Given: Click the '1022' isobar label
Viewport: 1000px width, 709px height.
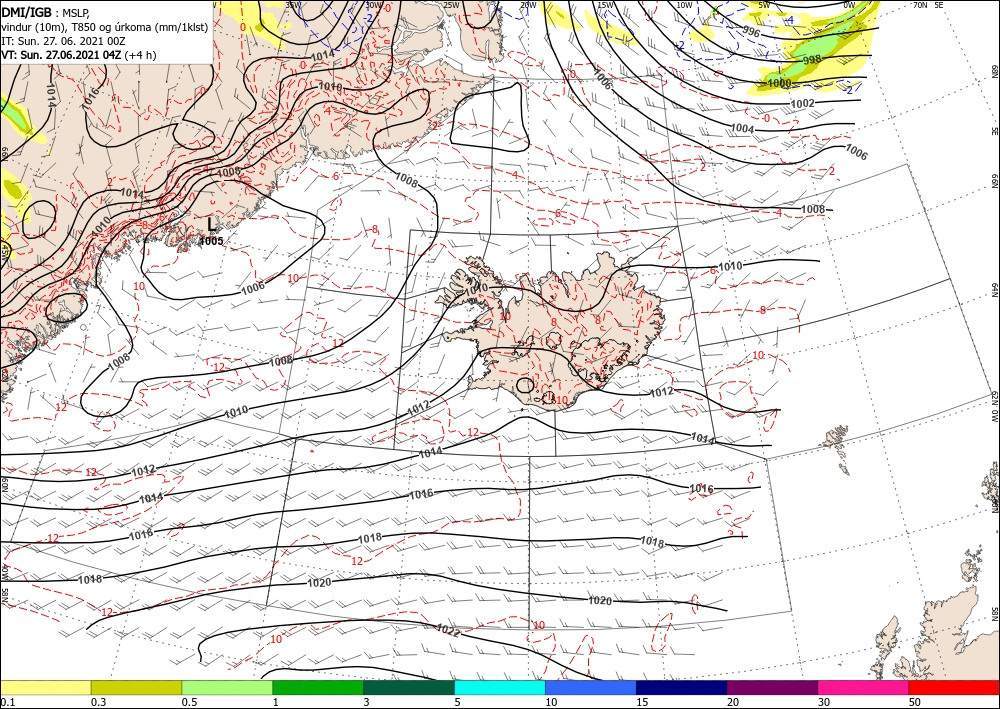Looking at the screenshot, I should [x=448, y=631].
